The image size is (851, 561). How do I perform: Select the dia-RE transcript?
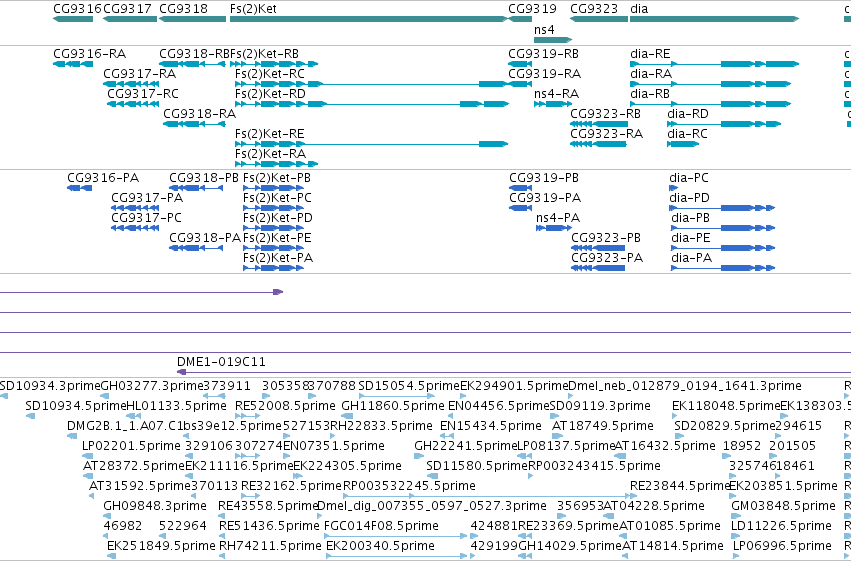[715, 64]
